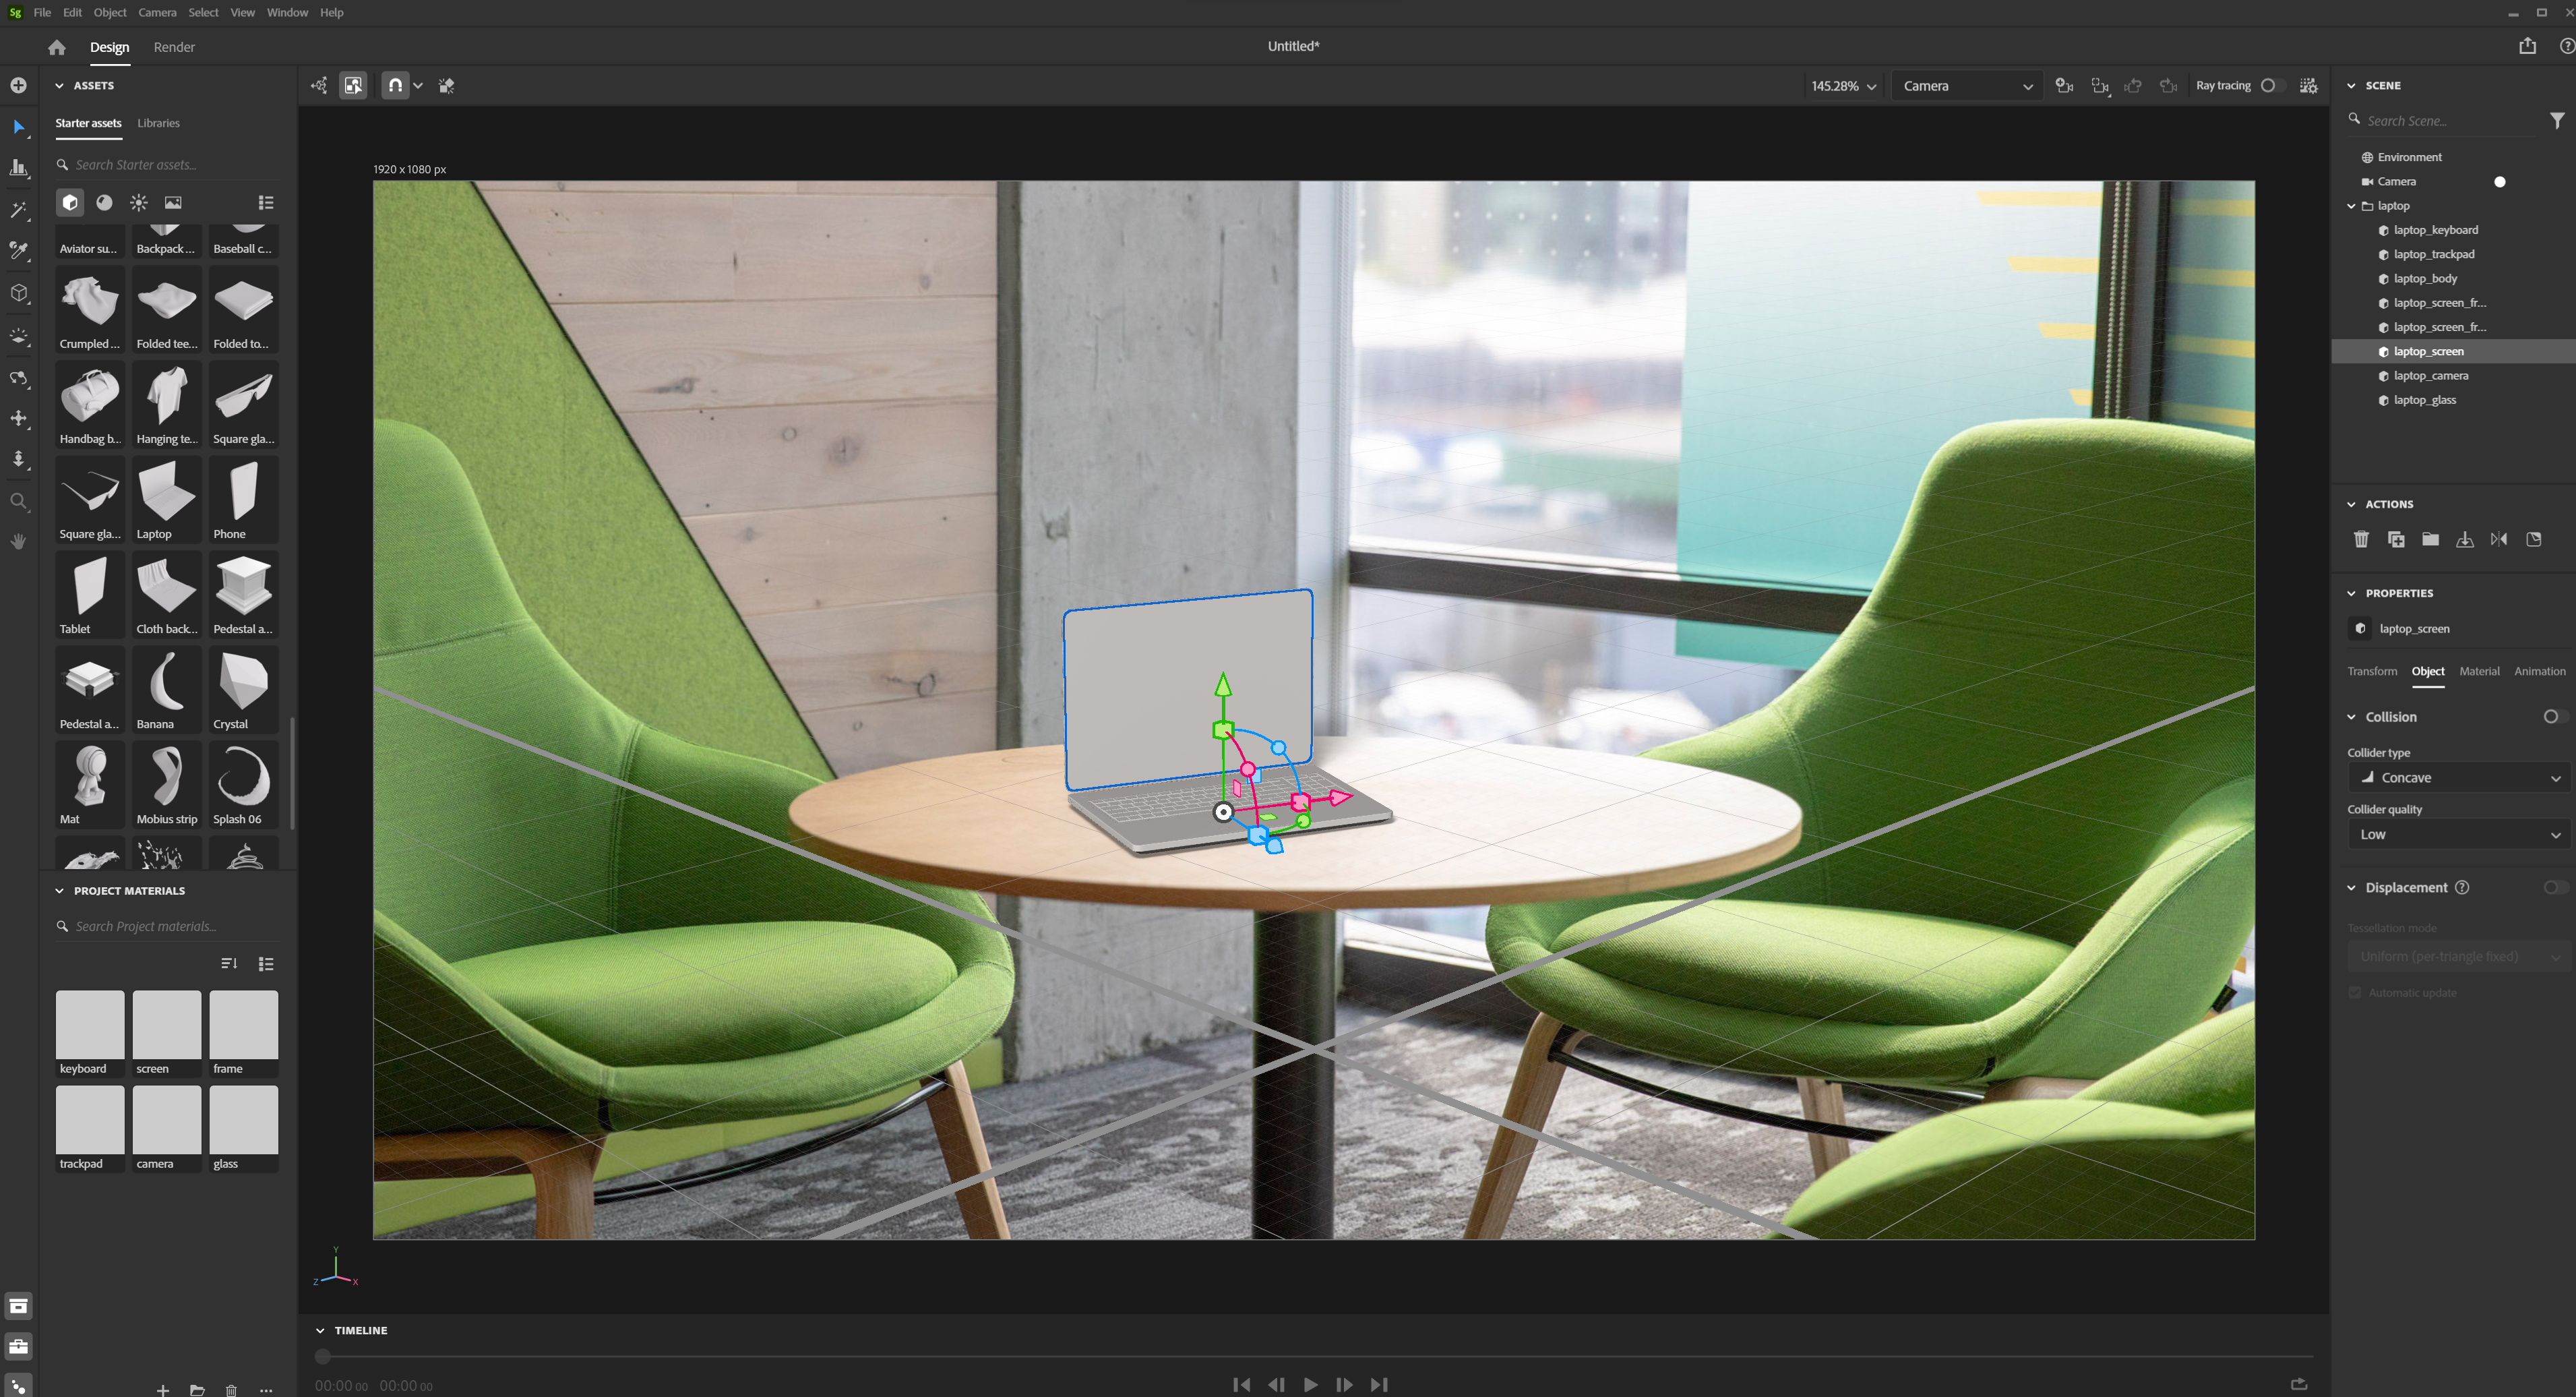
Task: Click the delete trash icon in Actions
Action: [2361, 540]
